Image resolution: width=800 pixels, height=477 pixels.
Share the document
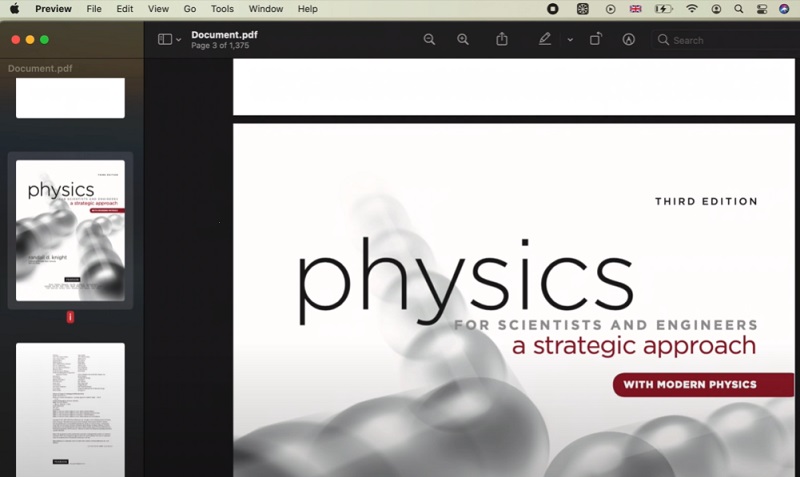(502, 39)
